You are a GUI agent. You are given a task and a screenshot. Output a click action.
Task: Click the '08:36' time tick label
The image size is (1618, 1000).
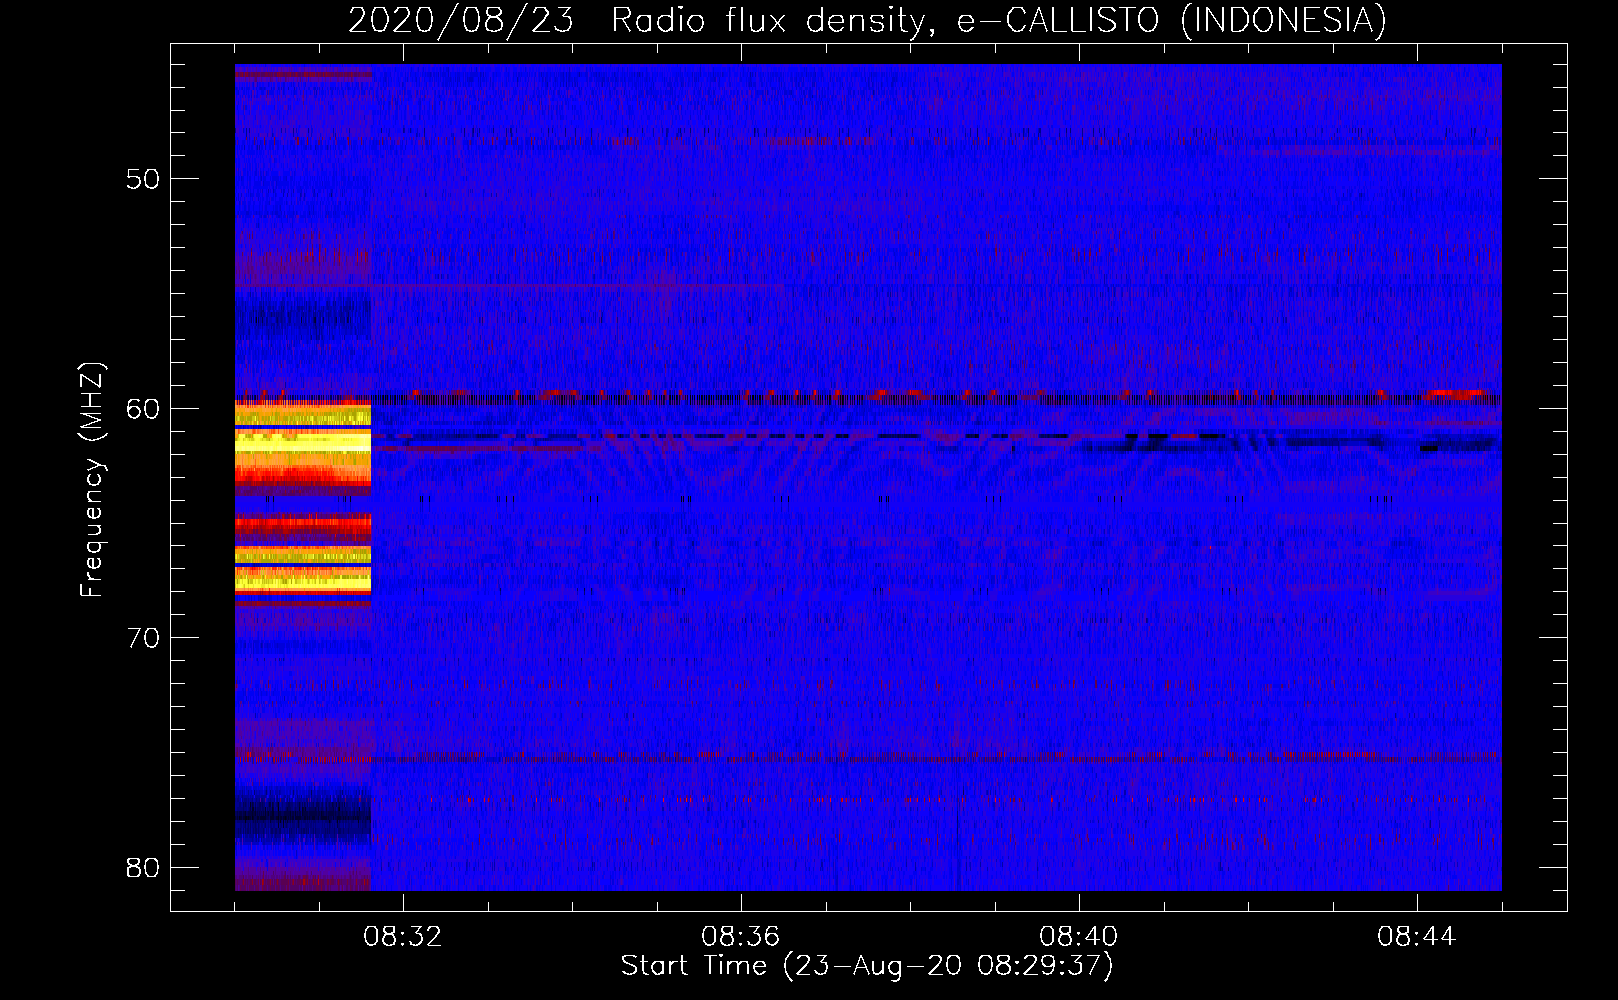740,937
